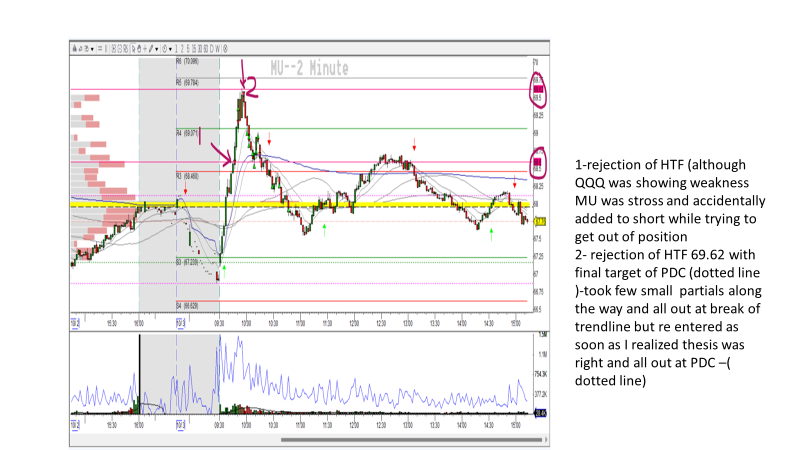Switch chart to 15 minute timeframe
The image size is (800, 450).
coord(193,49)
